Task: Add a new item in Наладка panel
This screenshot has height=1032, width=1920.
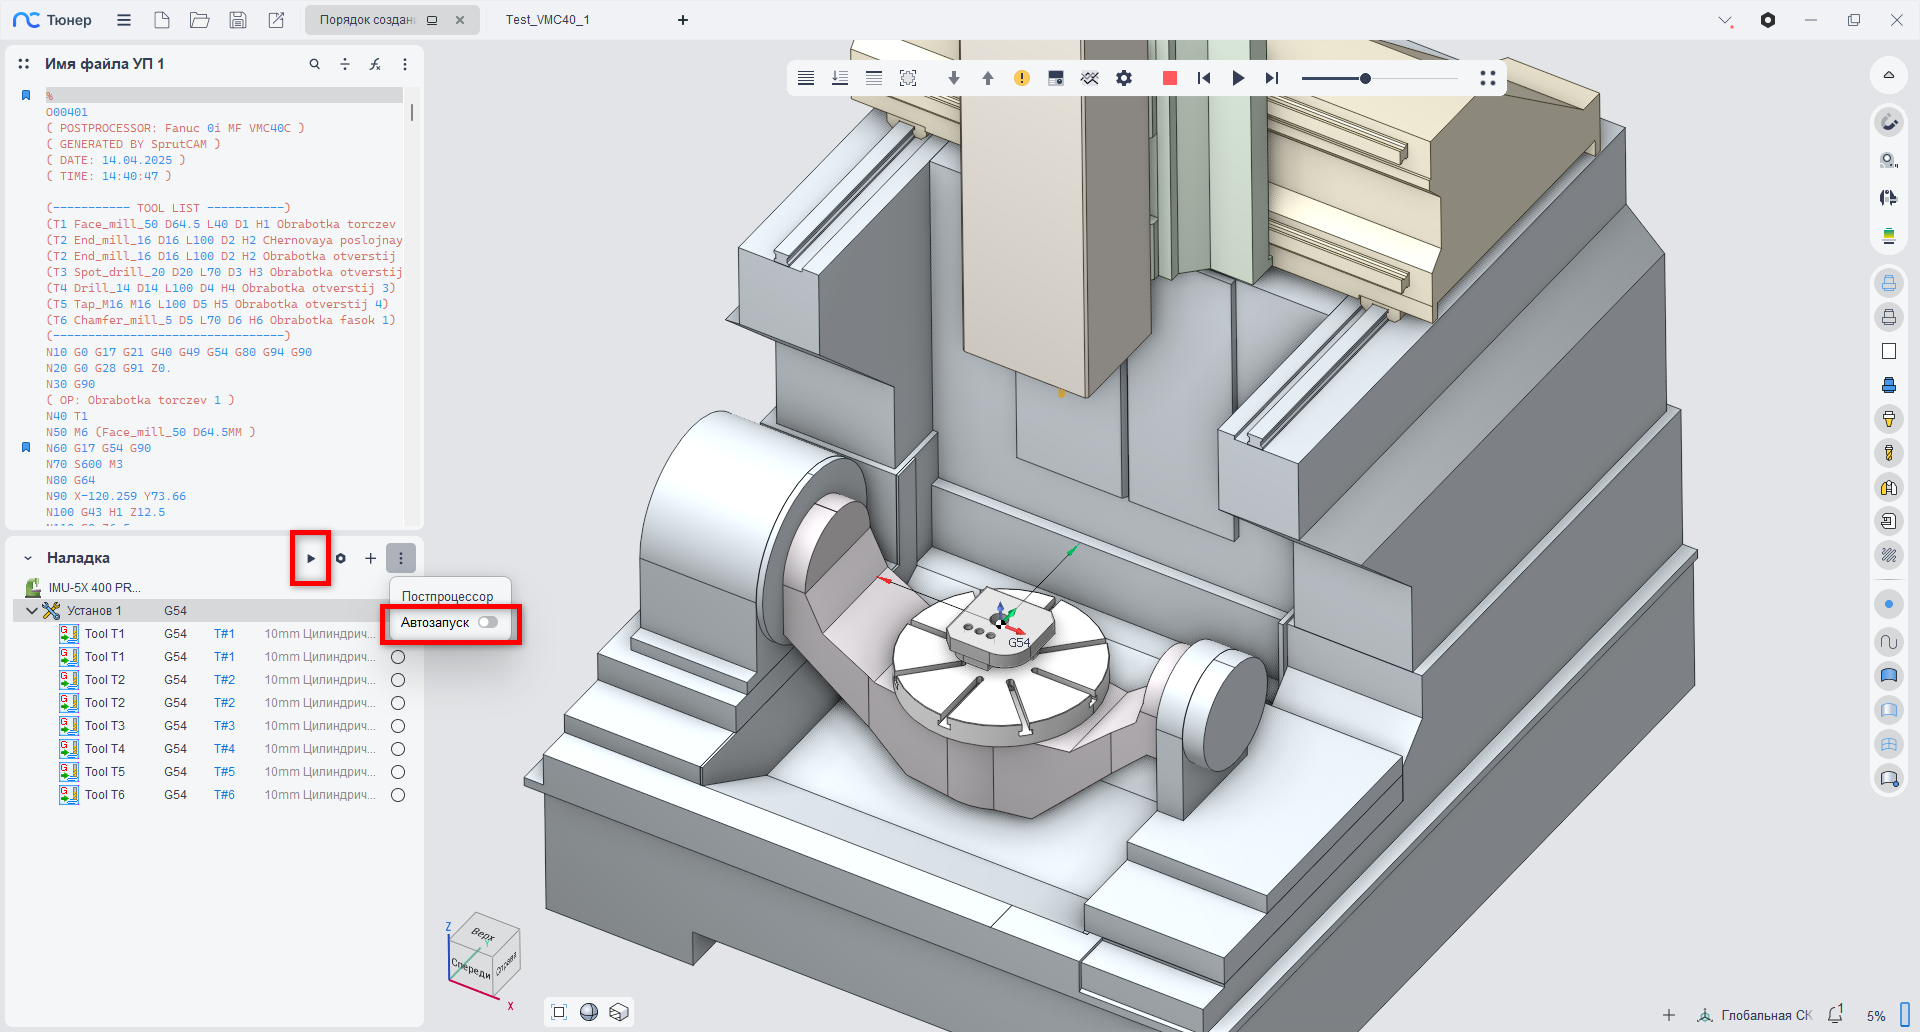Action: (x=370, y=558)
